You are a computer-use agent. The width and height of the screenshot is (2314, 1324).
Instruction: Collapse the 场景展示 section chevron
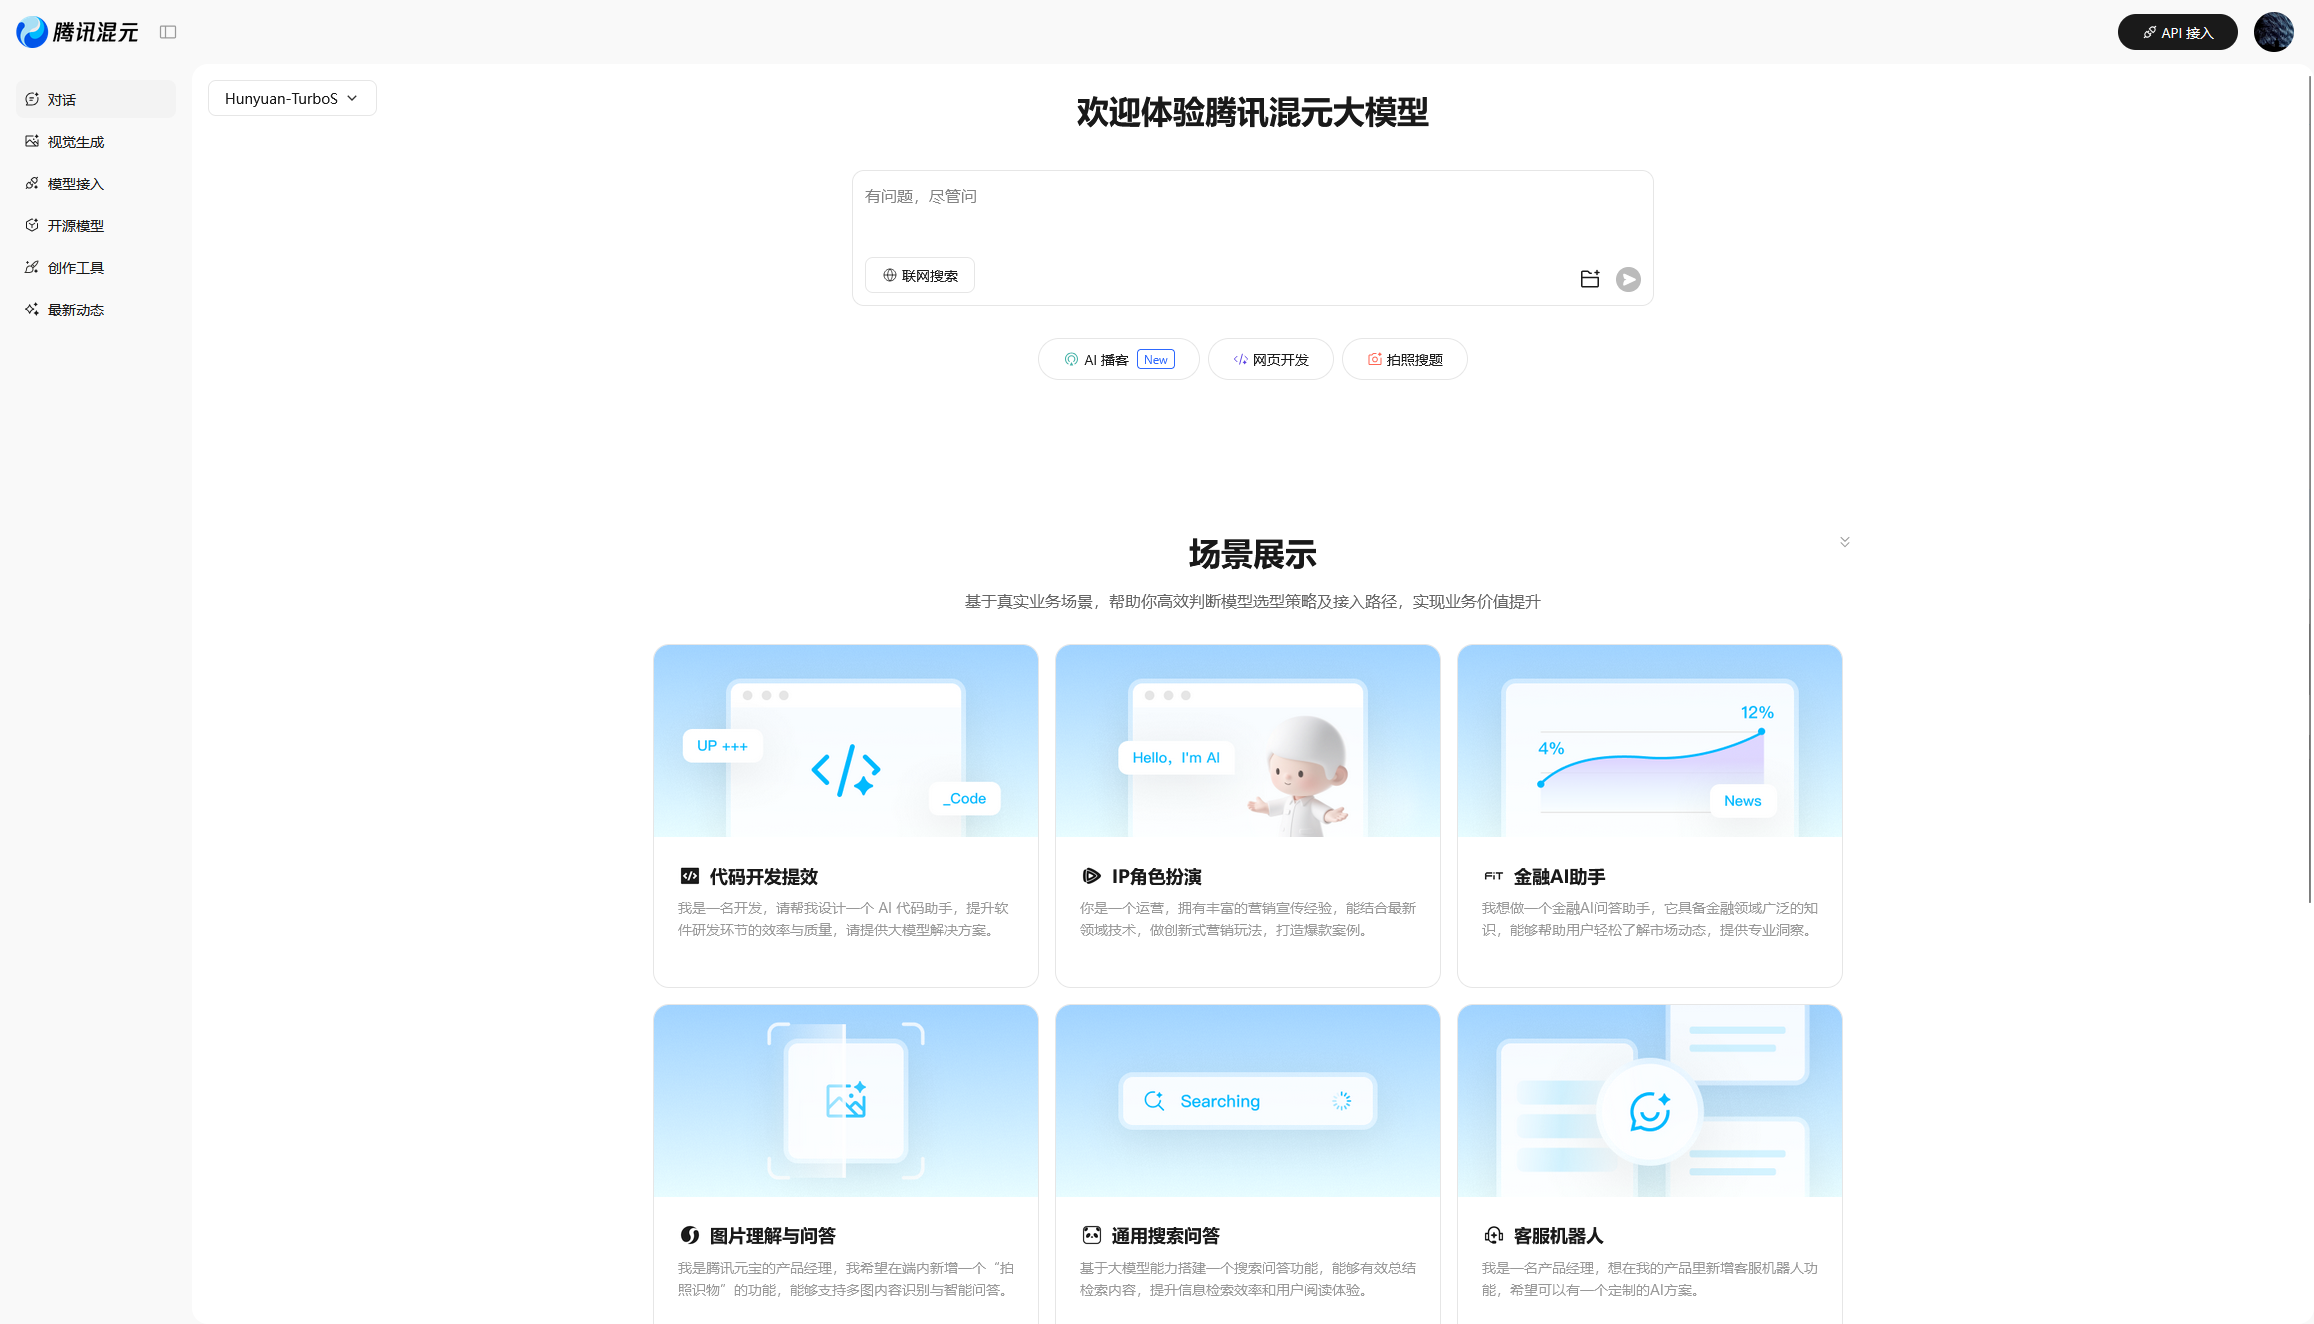click(x=1844, y=541)
